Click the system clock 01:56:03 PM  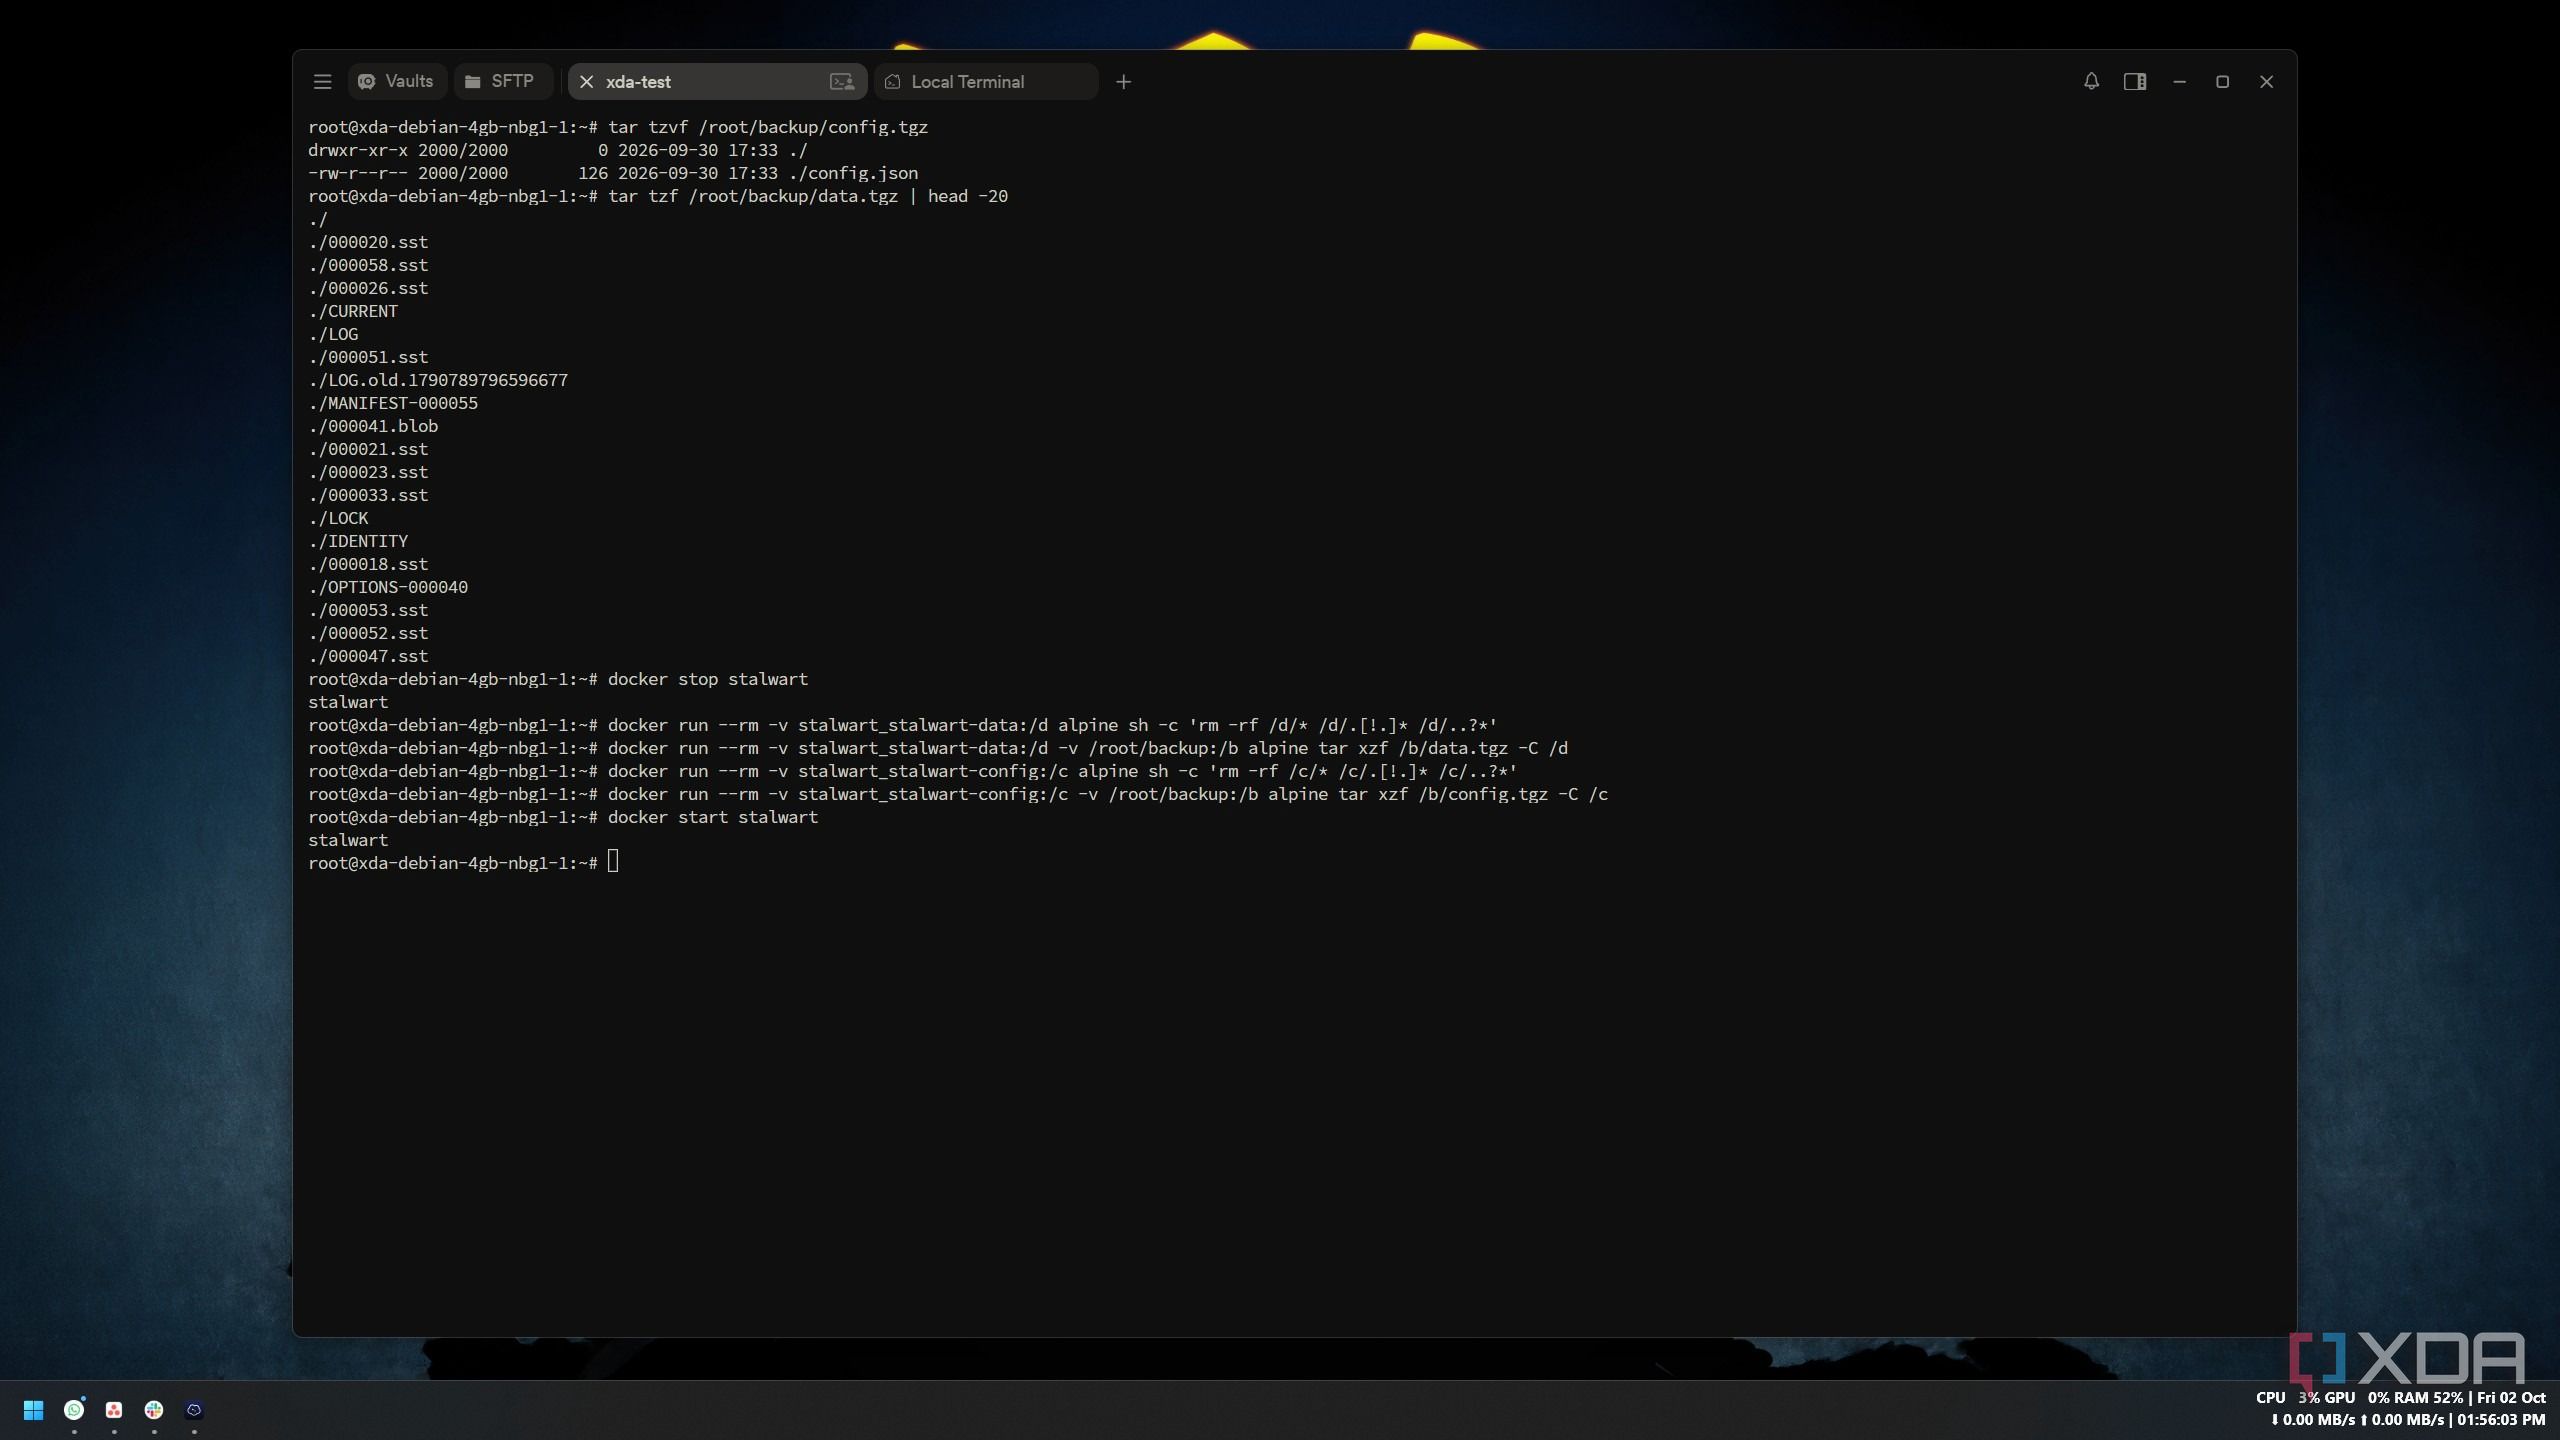pyautogui.click(x=2501, y=1420)
